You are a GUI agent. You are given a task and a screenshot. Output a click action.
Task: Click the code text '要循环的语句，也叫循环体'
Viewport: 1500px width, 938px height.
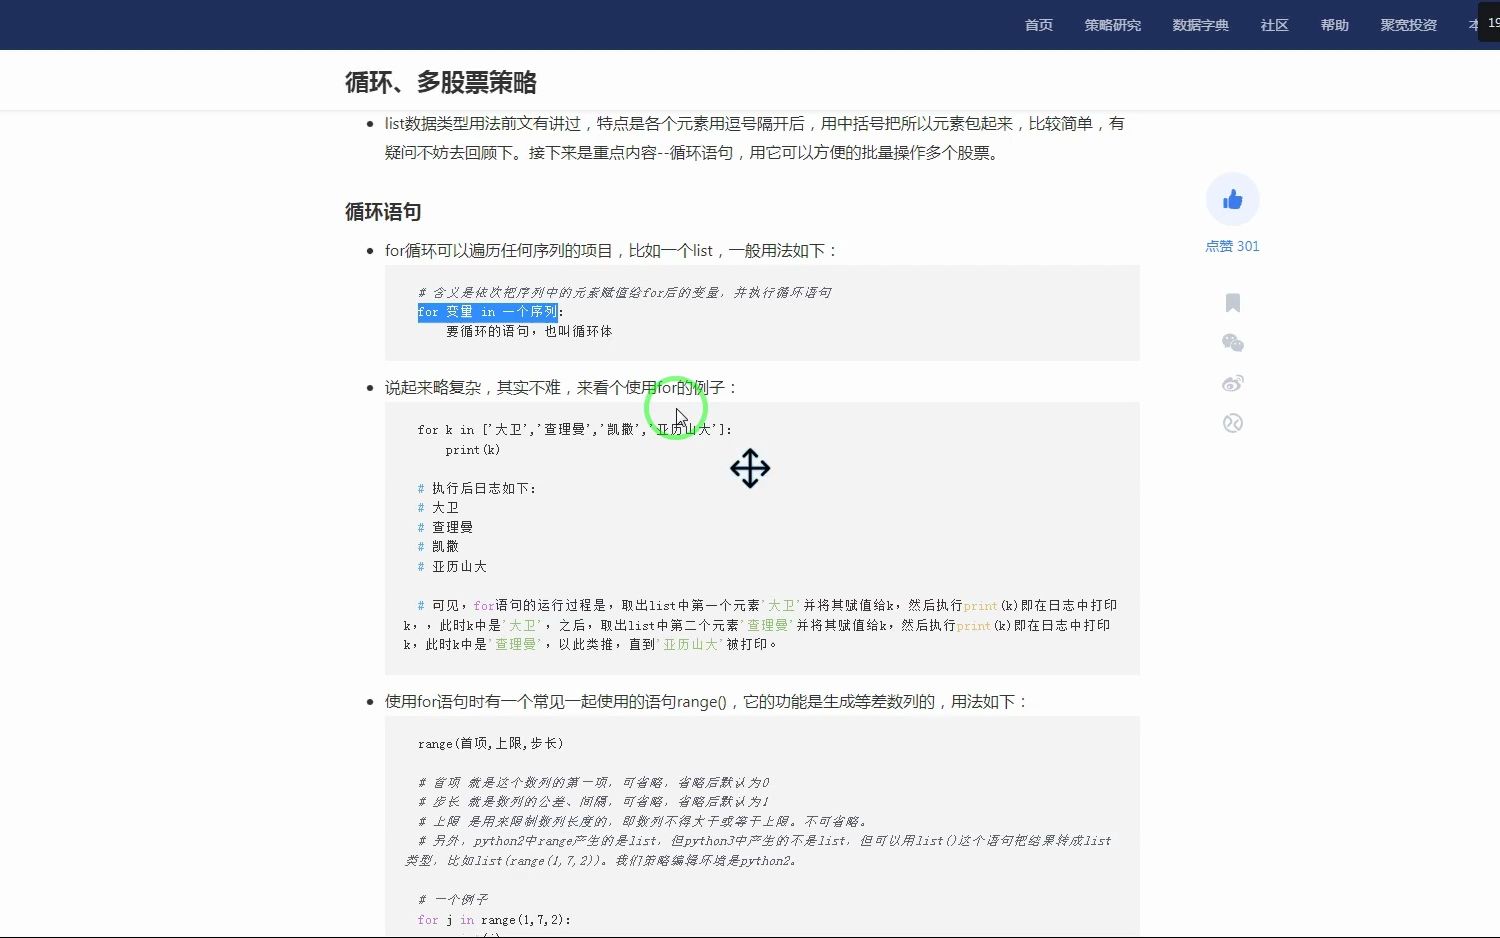529,331
